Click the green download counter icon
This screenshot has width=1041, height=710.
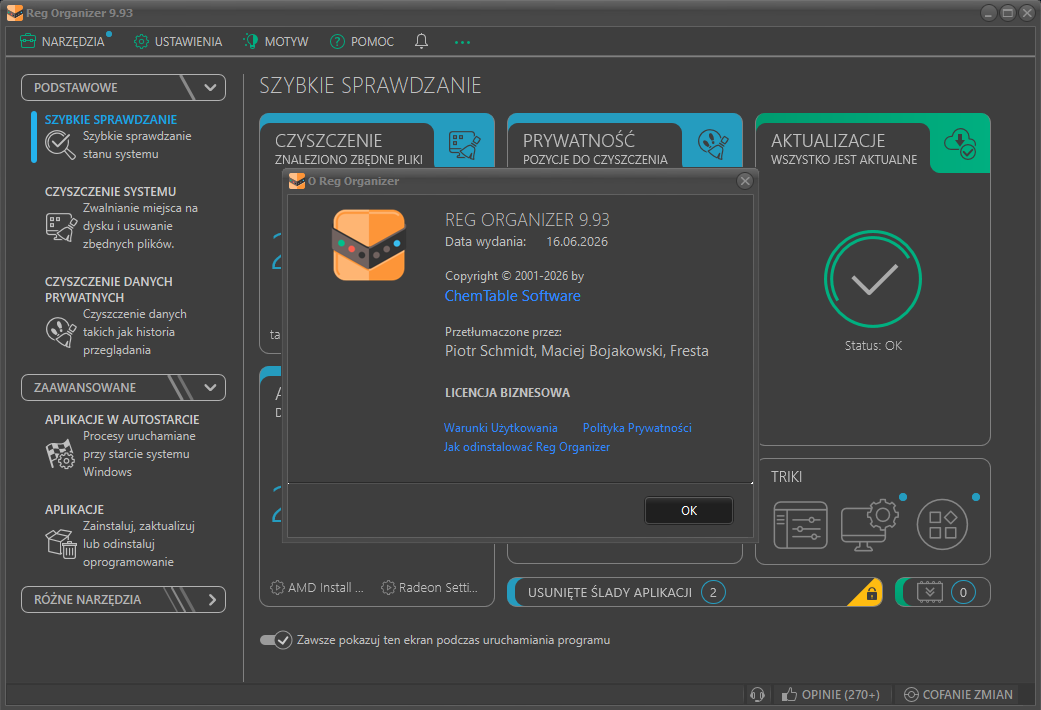(x=930, y=592)
